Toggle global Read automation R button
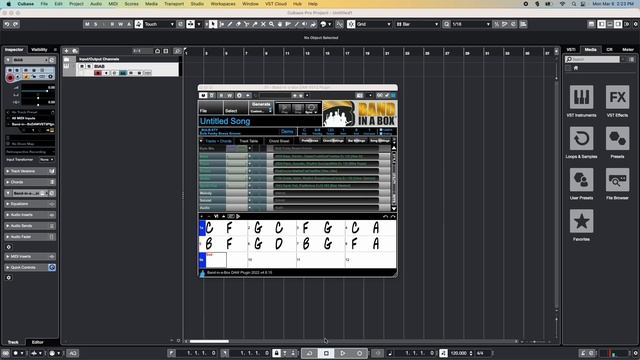 point(112,24)
